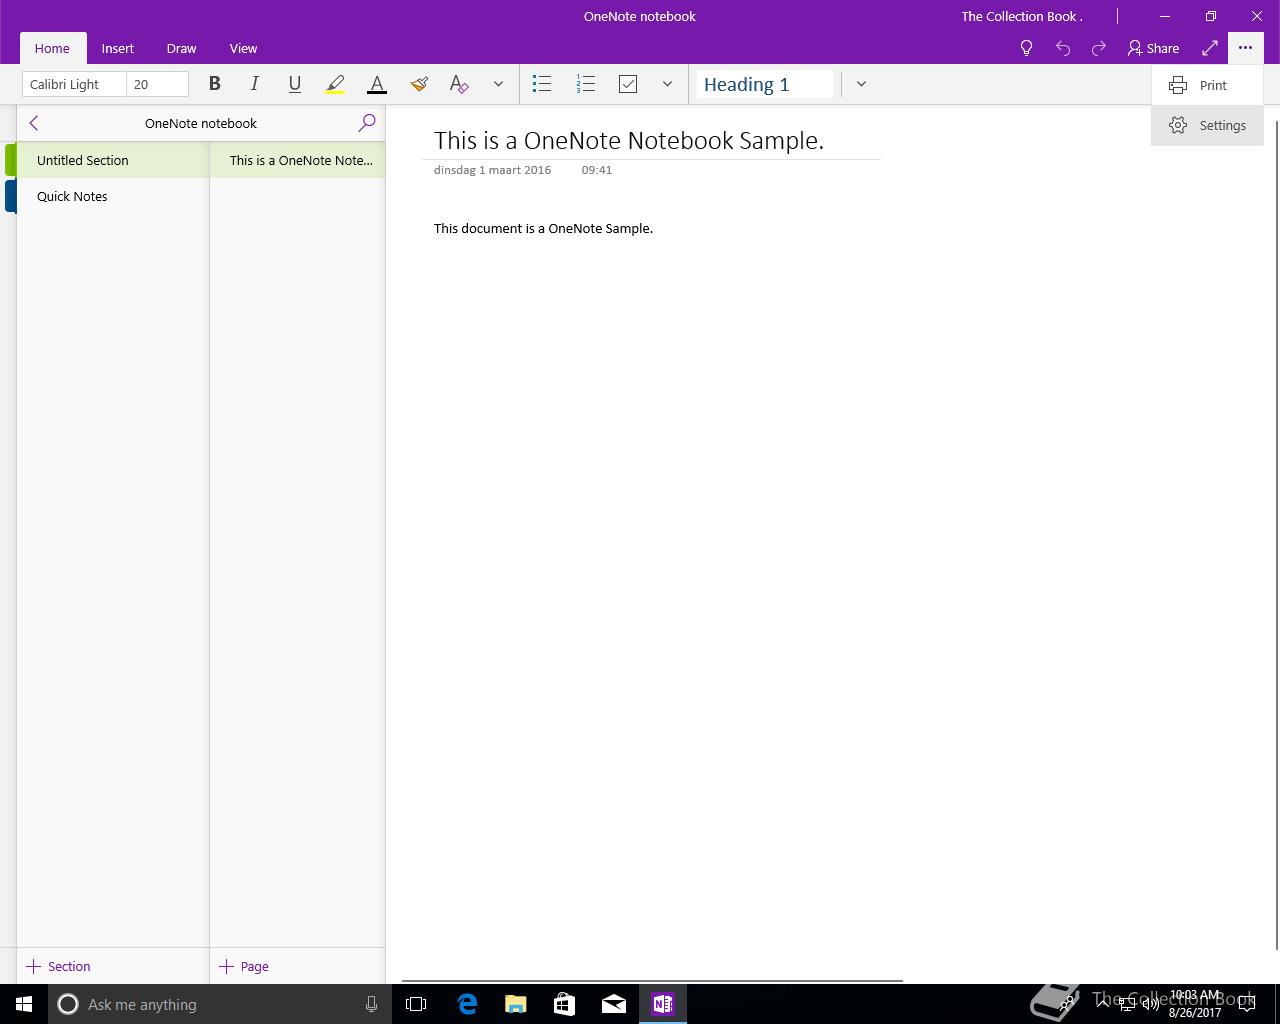Click the OneNote taskbar icon
Screen dimensions: 1280x1024
(x=663, y=1004)
